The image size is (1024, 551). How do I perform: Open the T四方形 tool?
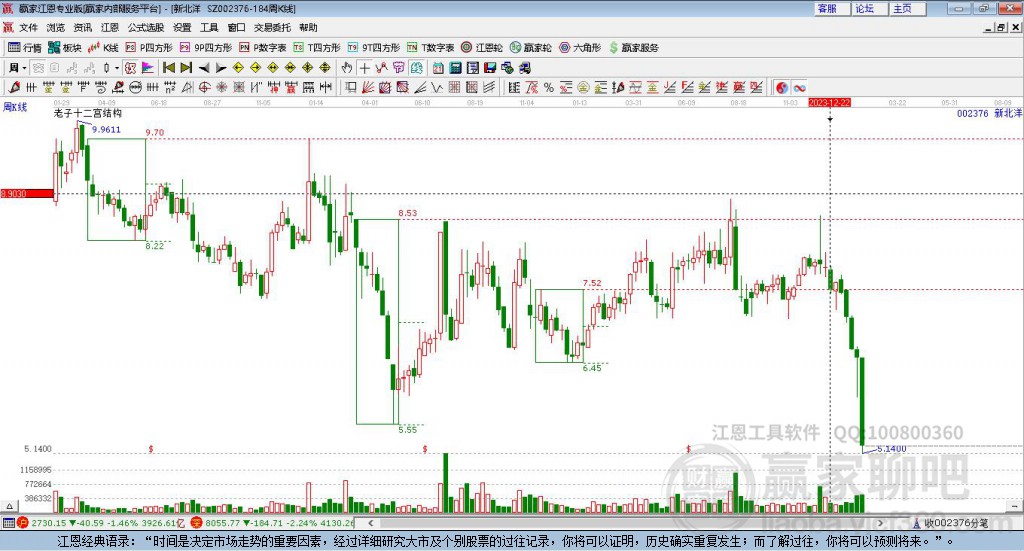point(317,48)
